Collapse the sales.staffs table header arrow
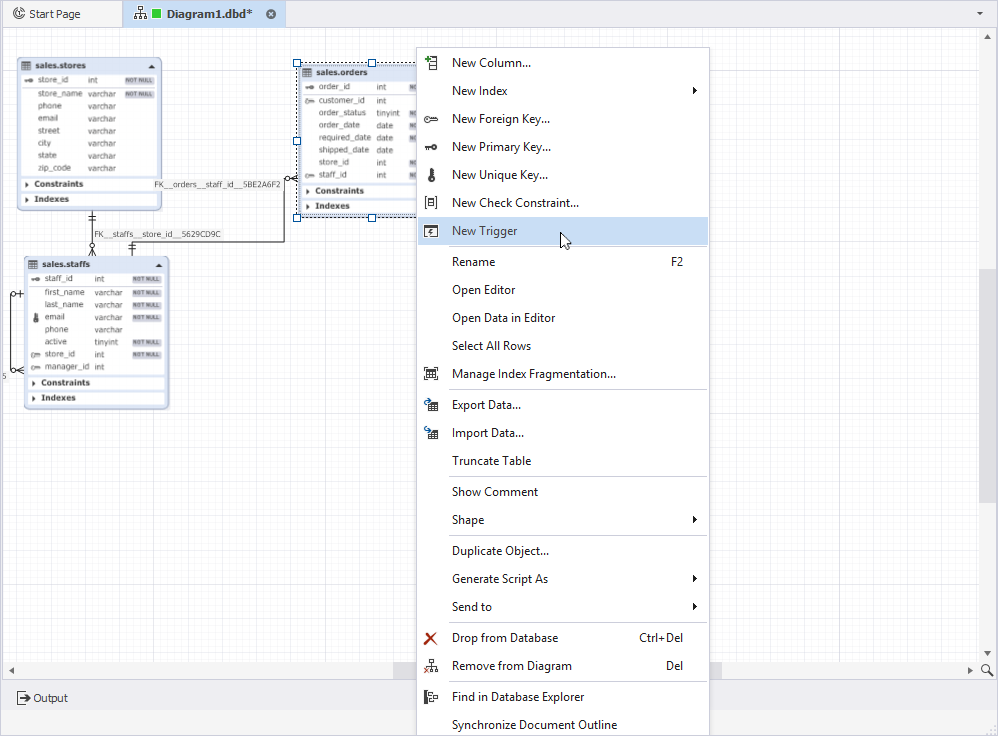 (x=158, y=265)
